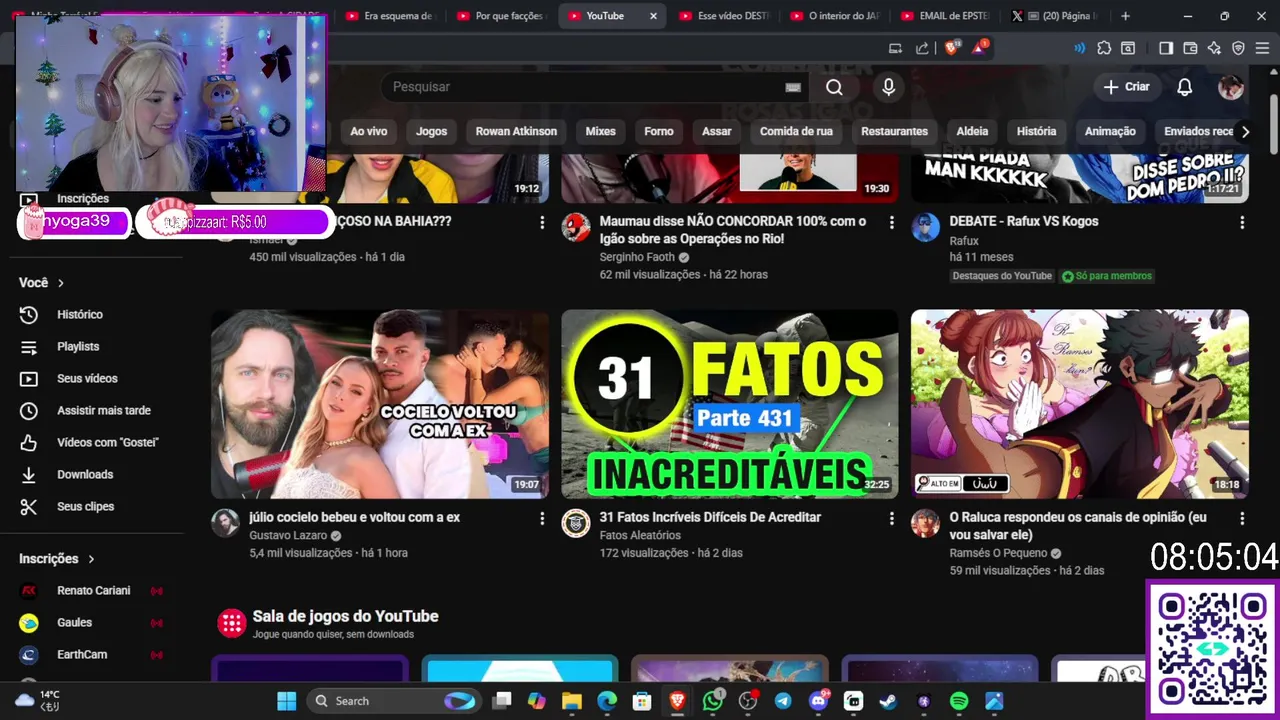The height and width of the screenshot is (720, 1280).
Task: Select the Ao vivo filter chip
Action: coord(368,131)
